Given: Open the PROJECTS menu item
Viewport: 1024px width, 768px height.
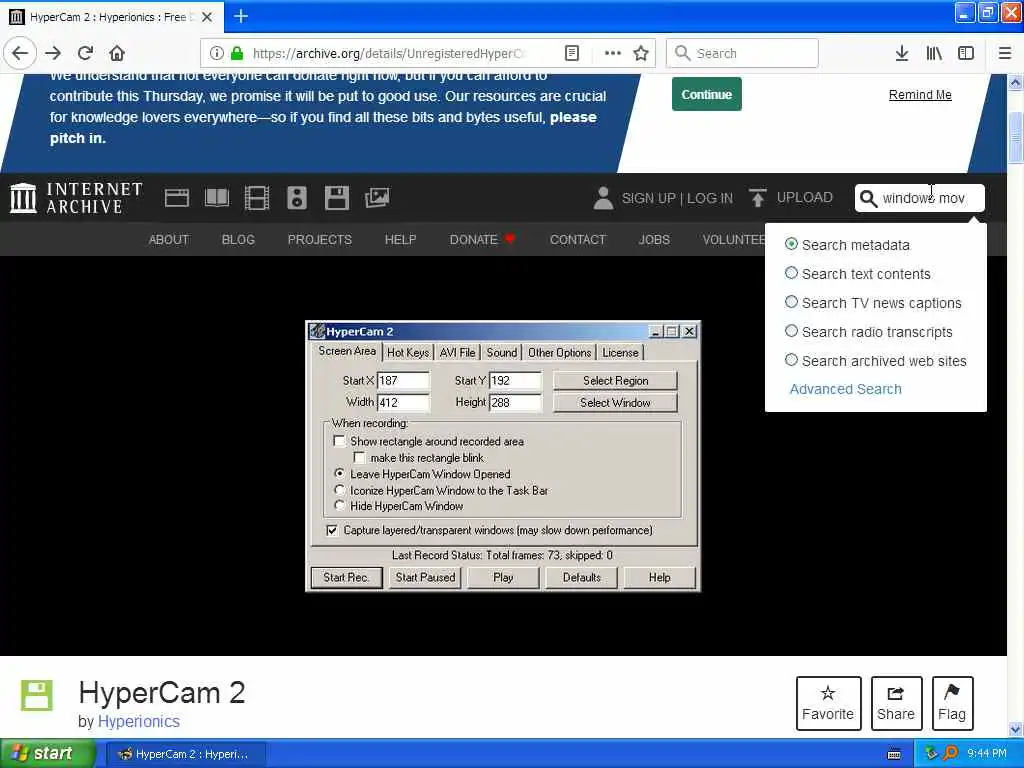Looking at the screenshot, I should click(319, 240).
